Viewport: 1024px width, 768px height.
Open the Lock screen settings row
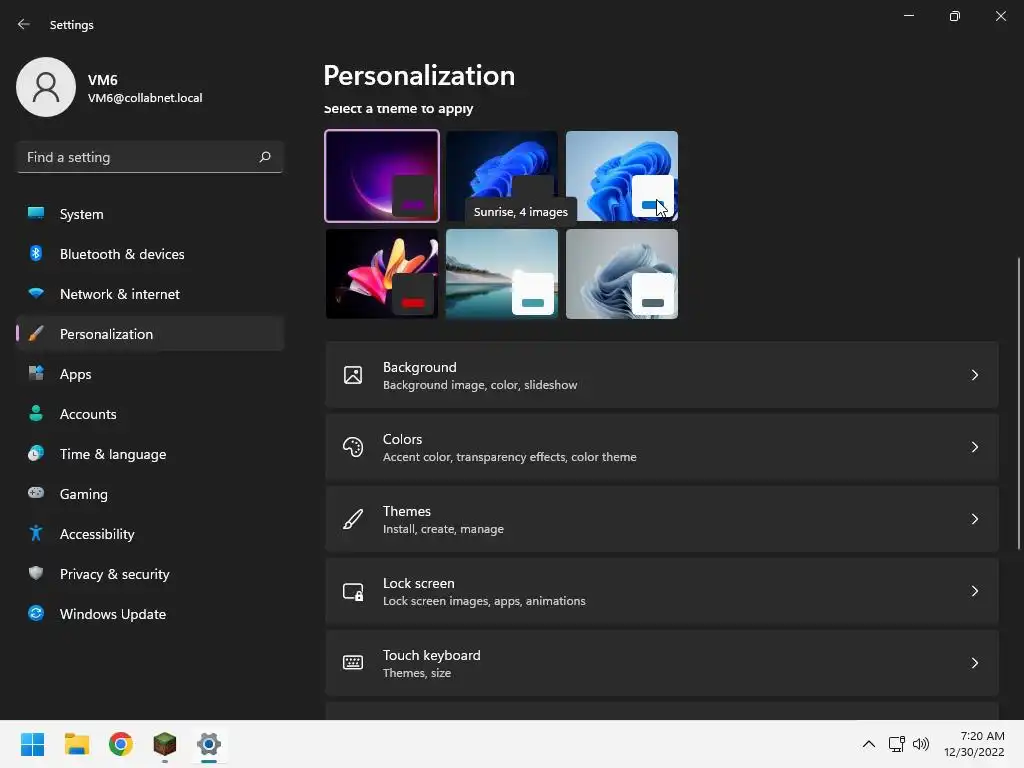click(x=662, y=591)
